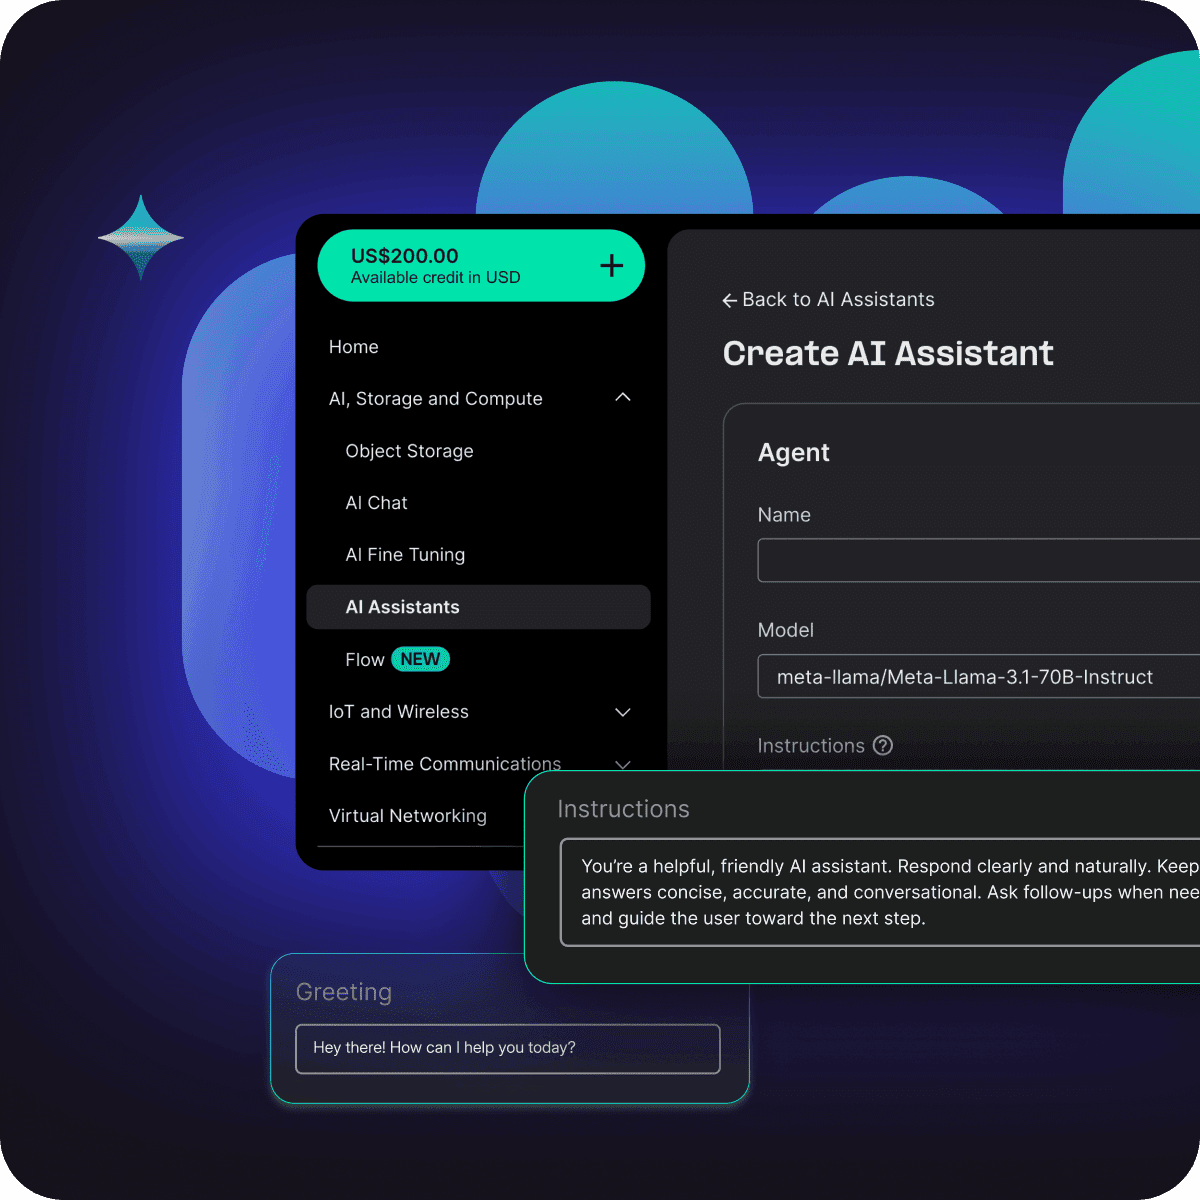Select AI Fine Tuning
Image resolution: width=1200 pixels, height=1200 pixels.
[405, 555]
